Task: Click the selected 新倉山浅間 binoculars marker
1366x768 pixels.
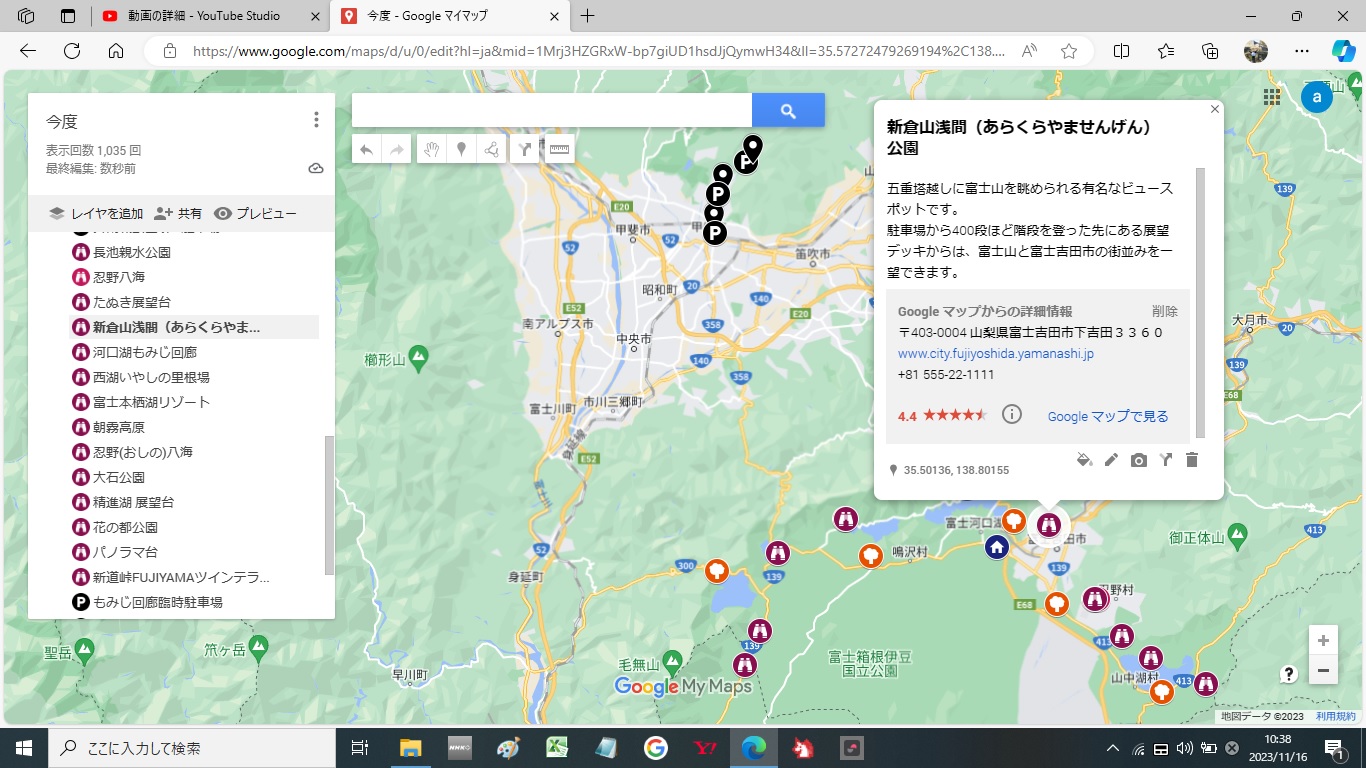Action: [1048, 524]
